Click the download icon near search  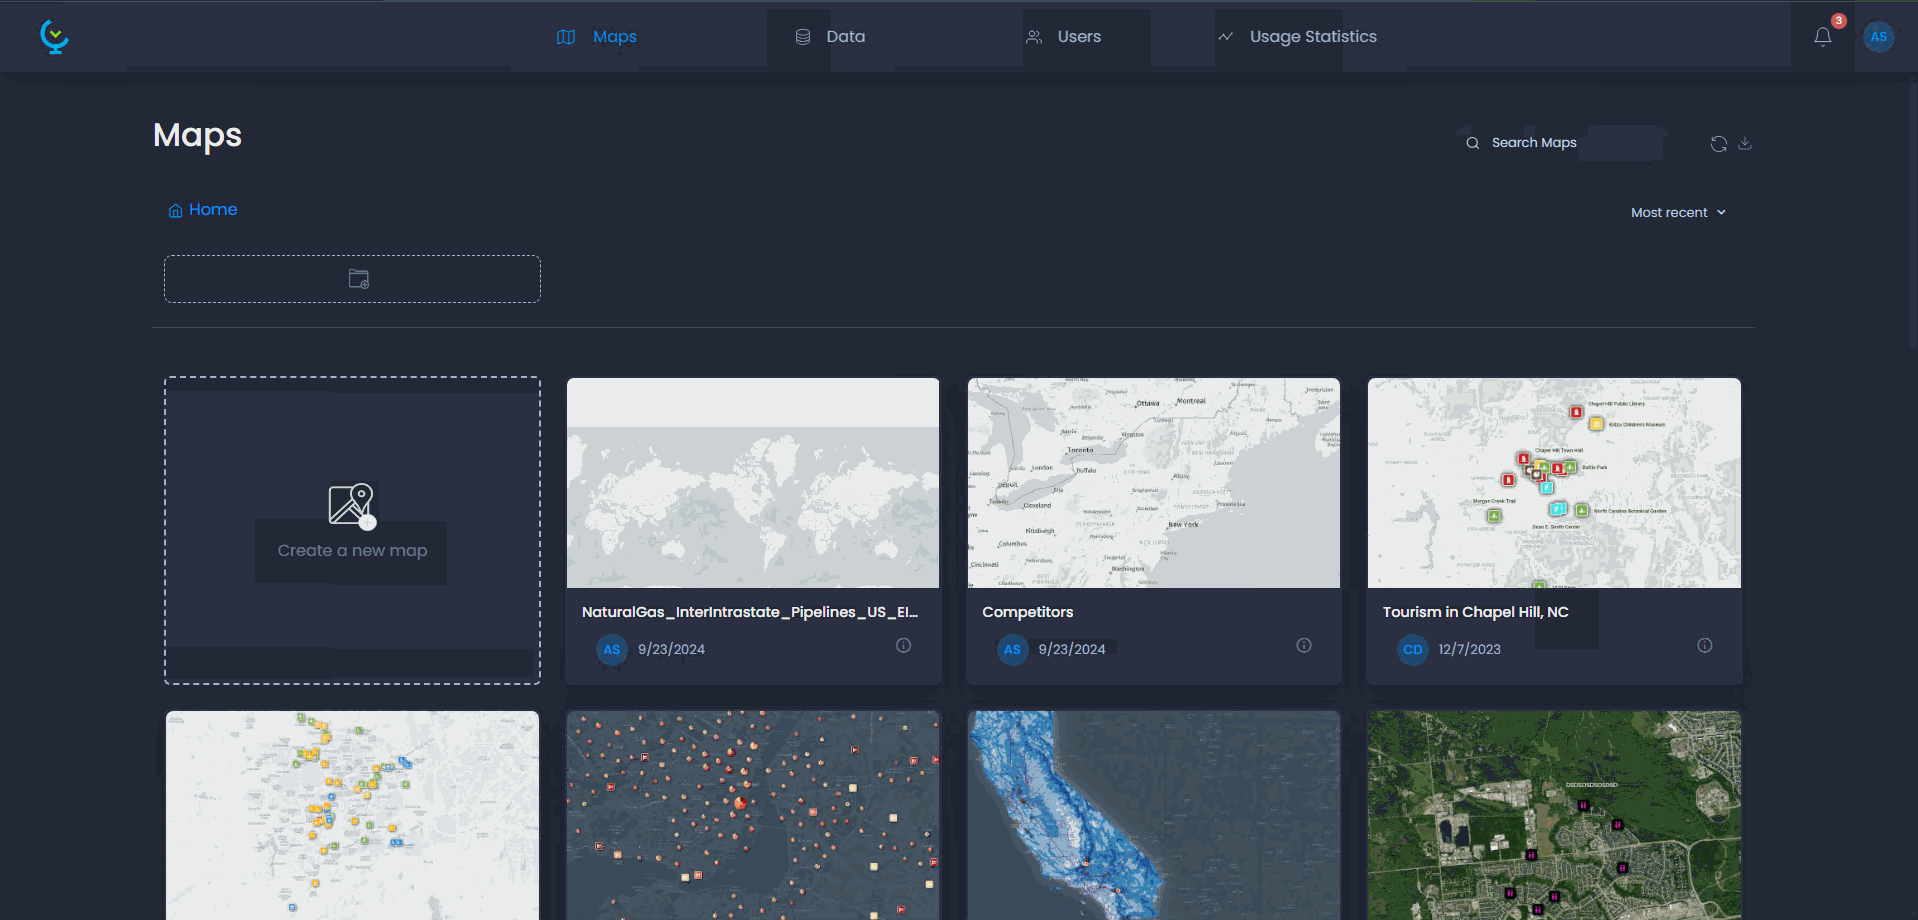[x=1745, y=144]
